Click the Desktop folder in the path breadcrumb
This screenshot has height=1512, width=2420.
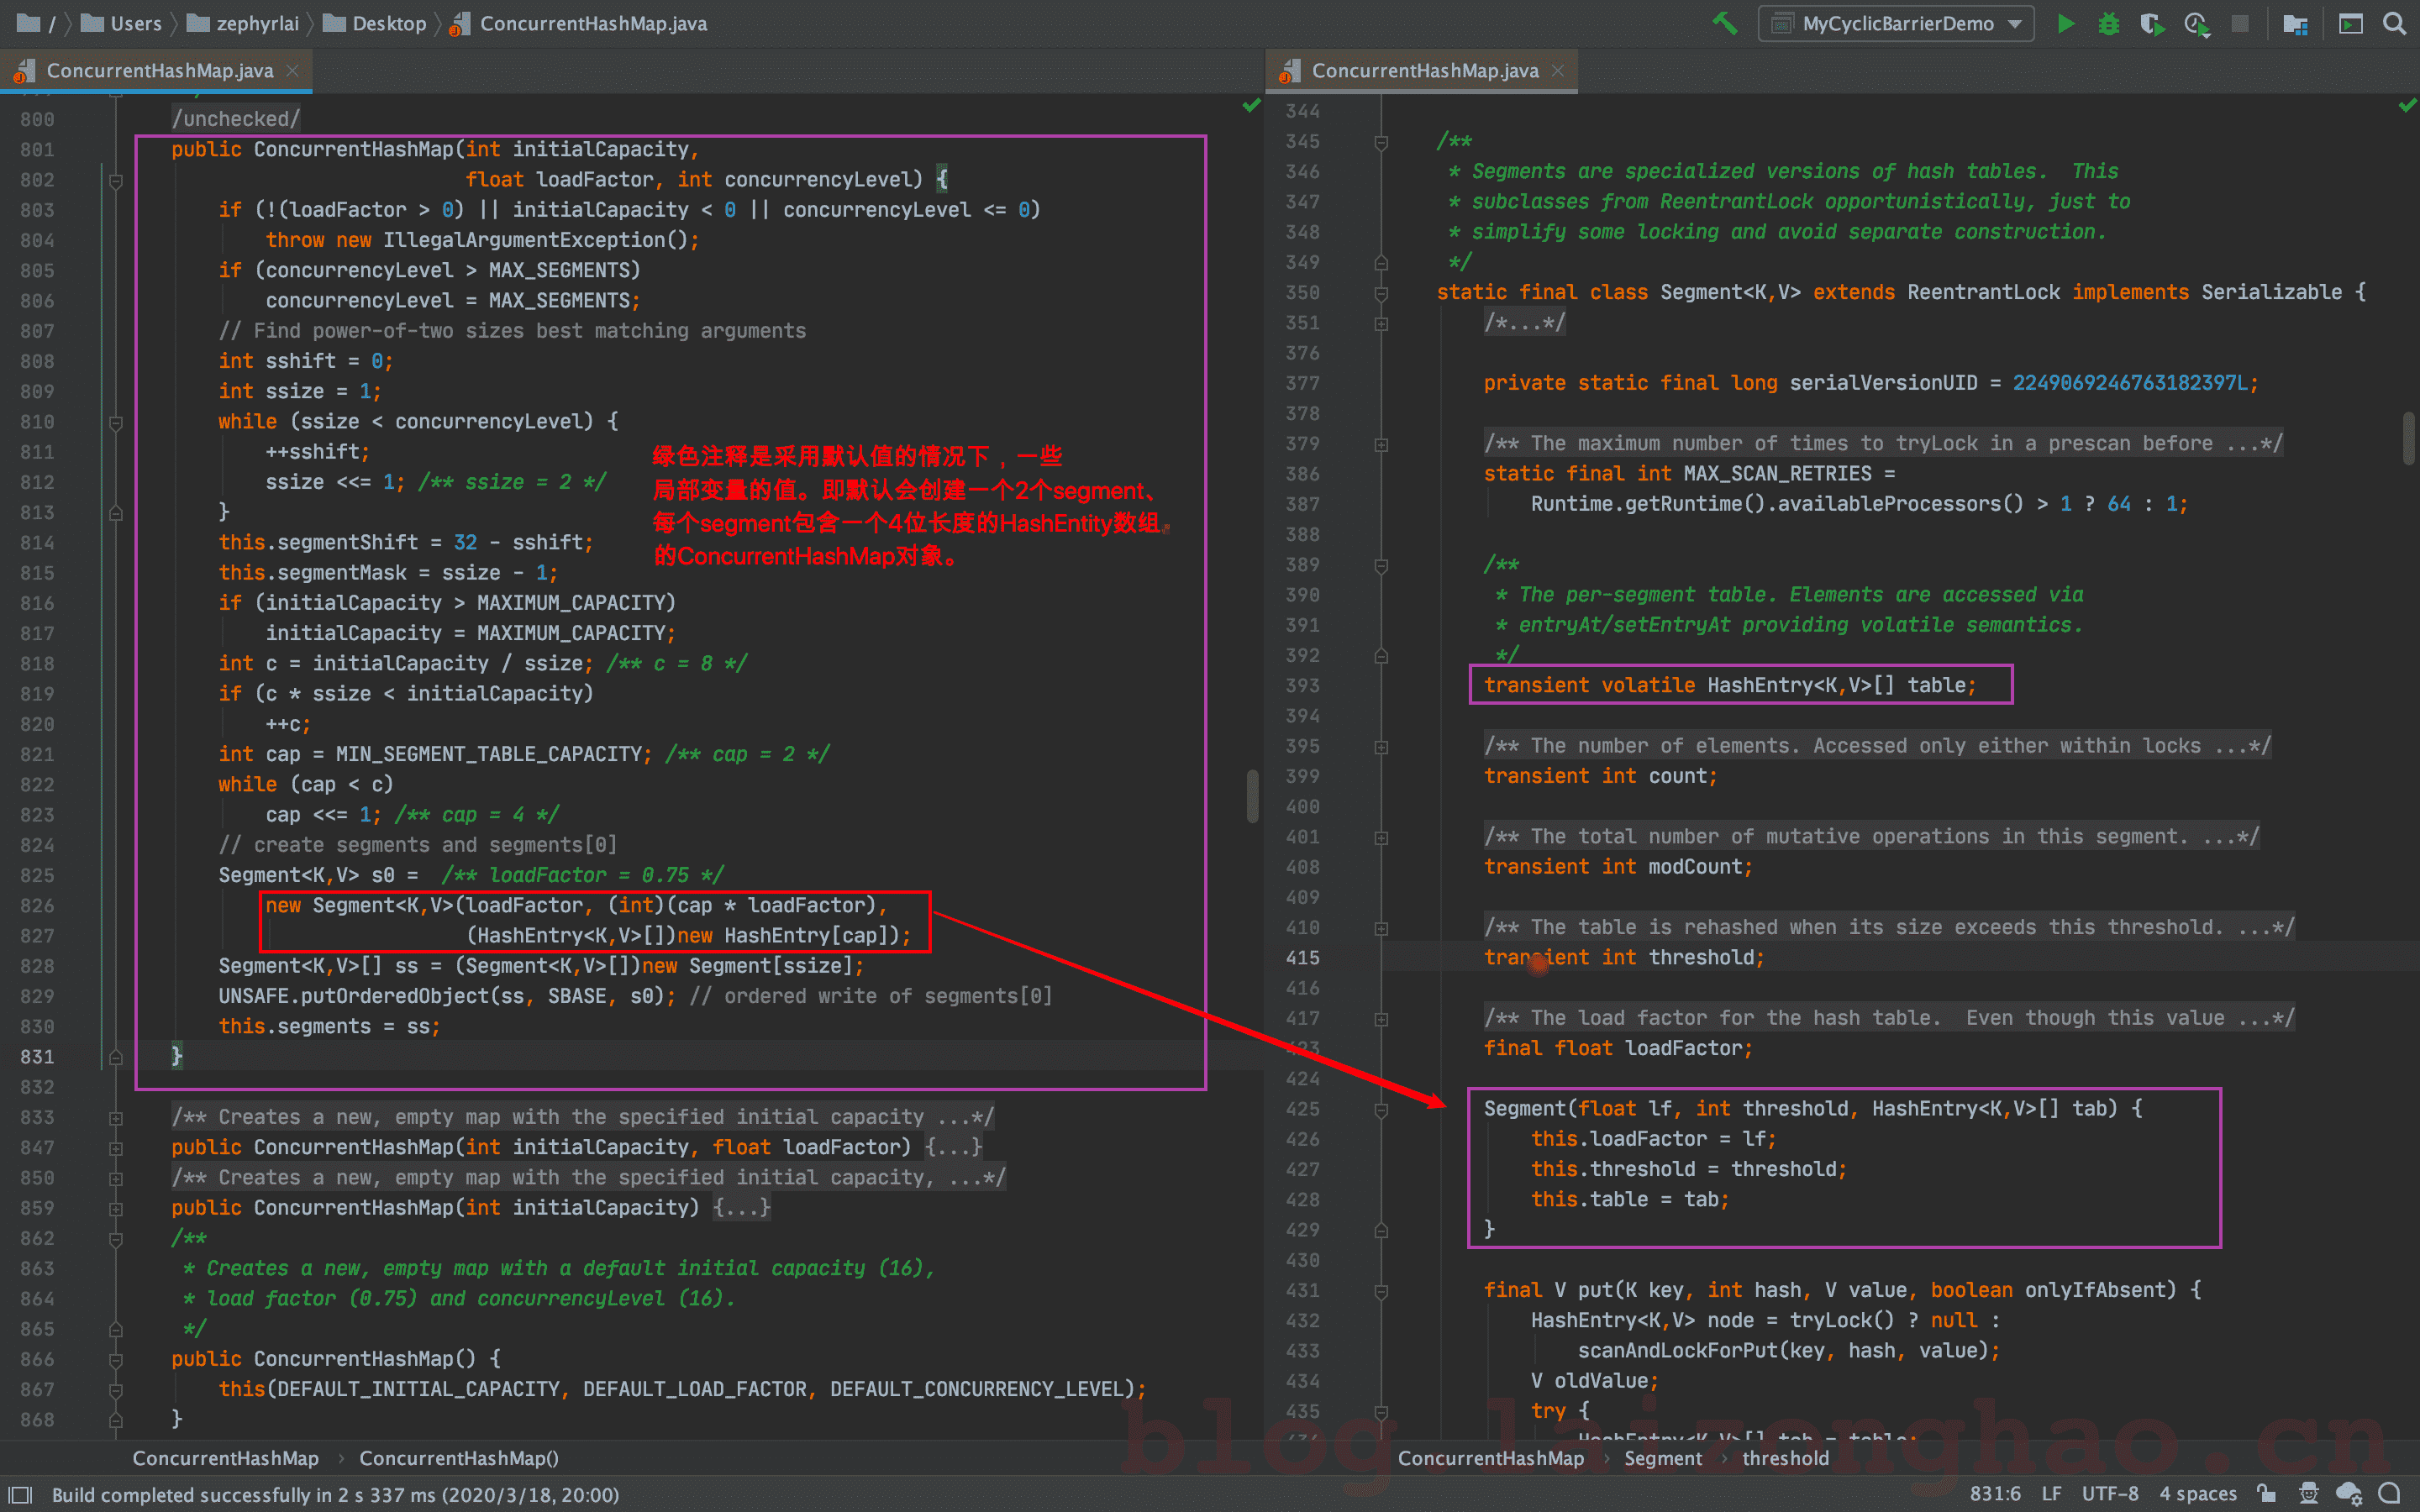tap(388, 23)
